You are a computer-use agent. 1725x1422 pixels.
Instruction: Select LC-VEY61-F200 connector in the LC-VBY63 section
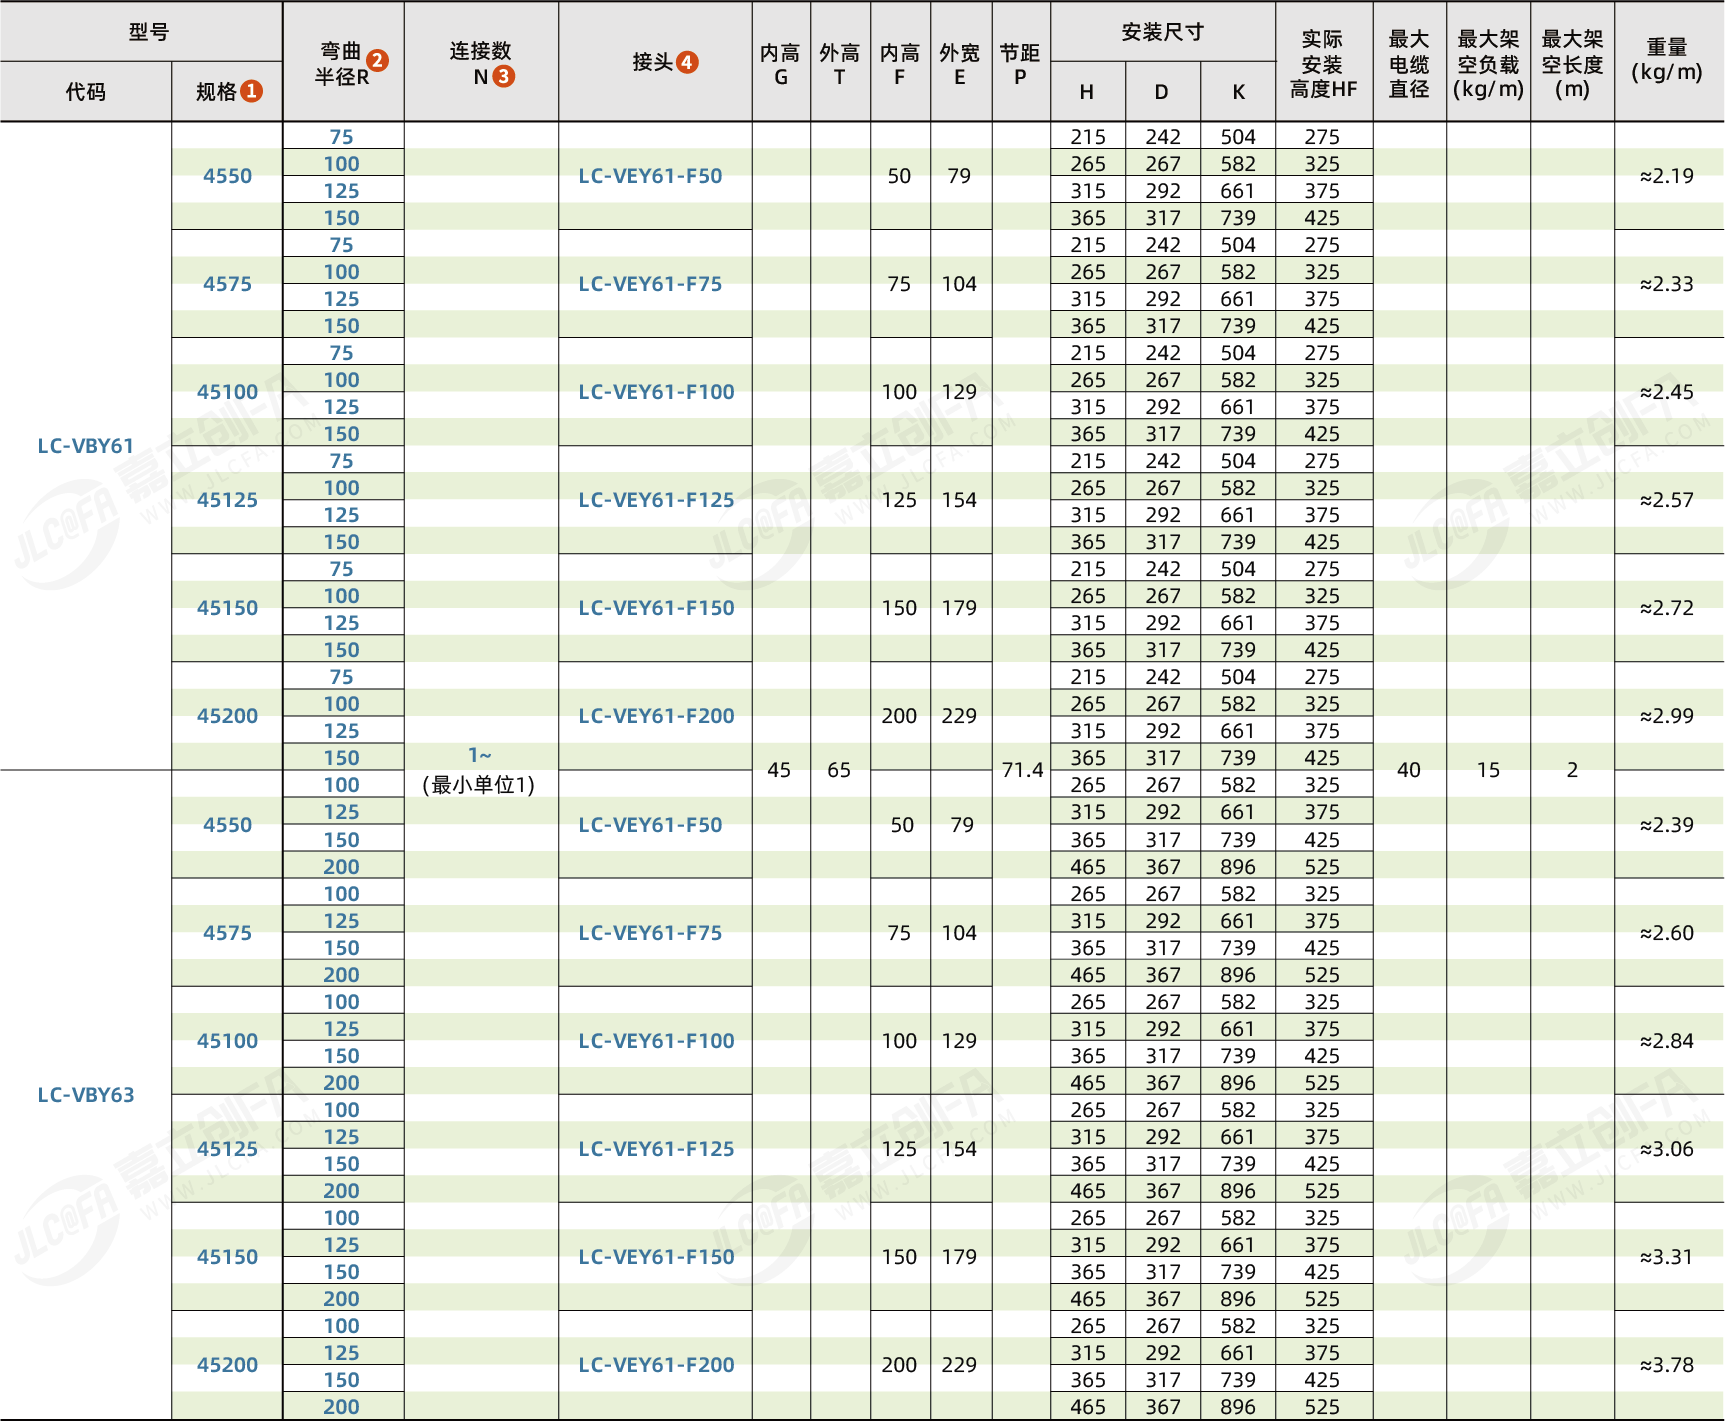(656, 1365)
